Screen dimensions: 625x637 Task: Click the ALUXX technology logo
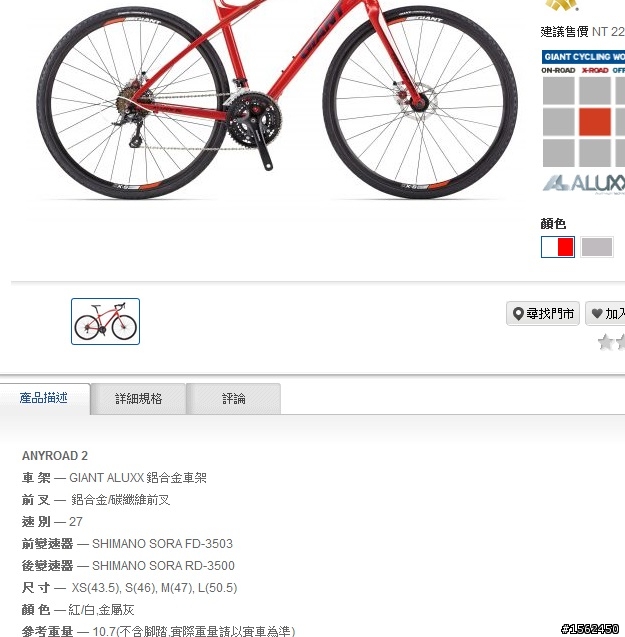584,184
